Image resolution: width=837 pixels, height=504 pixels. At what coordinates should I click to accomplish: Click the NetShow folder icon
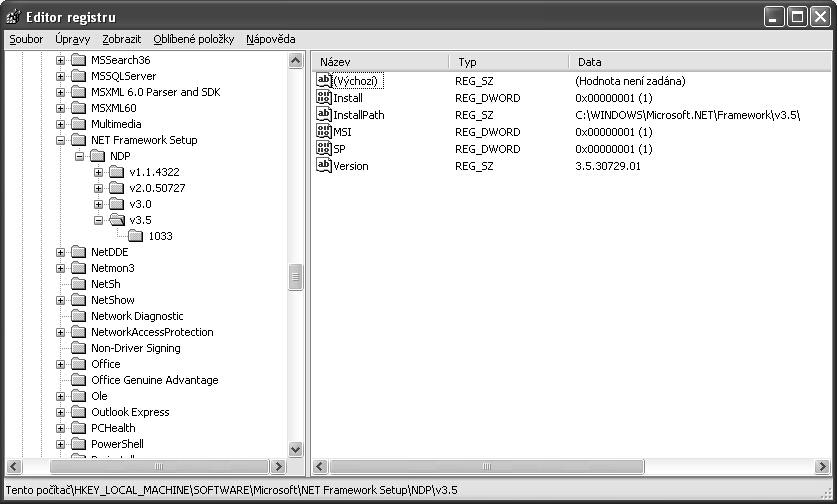coord(78,300)
